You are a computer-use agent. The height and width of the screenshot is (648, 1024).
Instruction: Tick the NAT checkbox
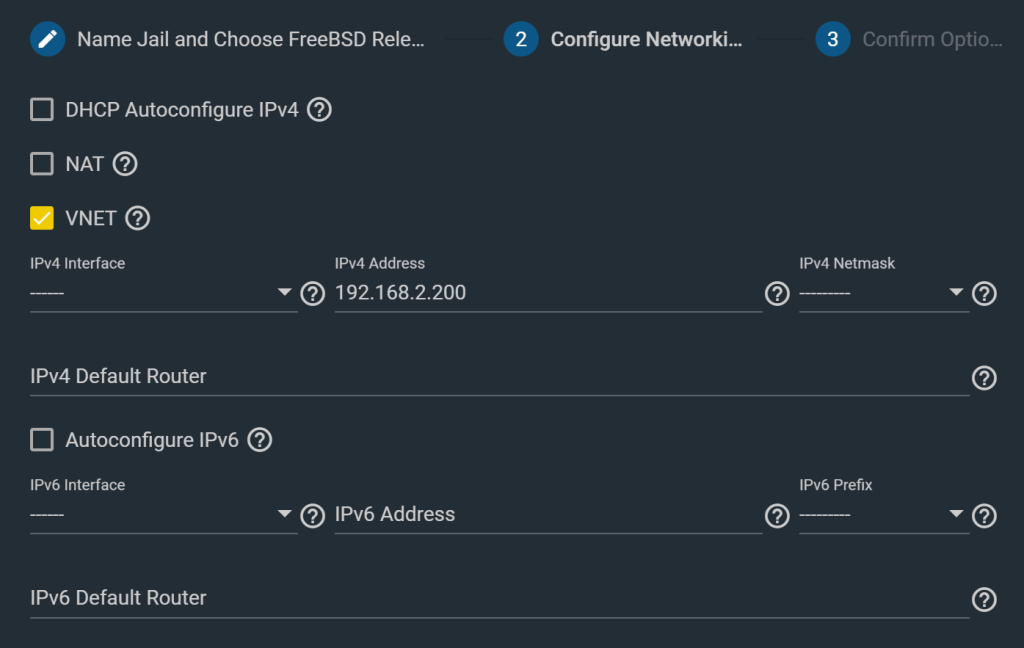tap(42, 164)
